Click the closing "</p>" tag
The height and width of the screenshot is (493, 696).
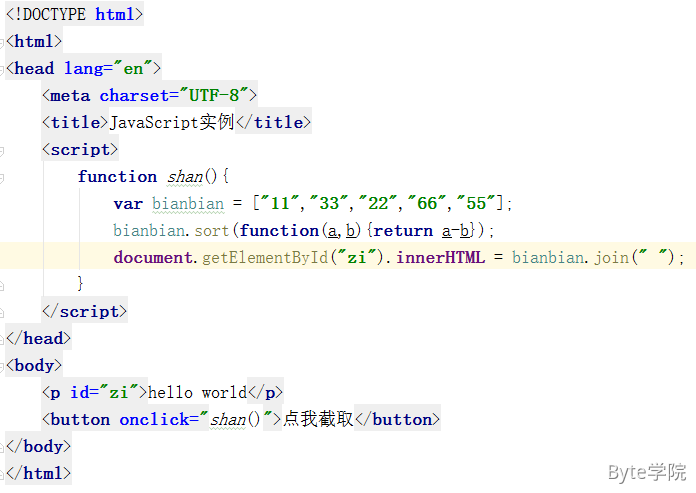coord(265,393)
